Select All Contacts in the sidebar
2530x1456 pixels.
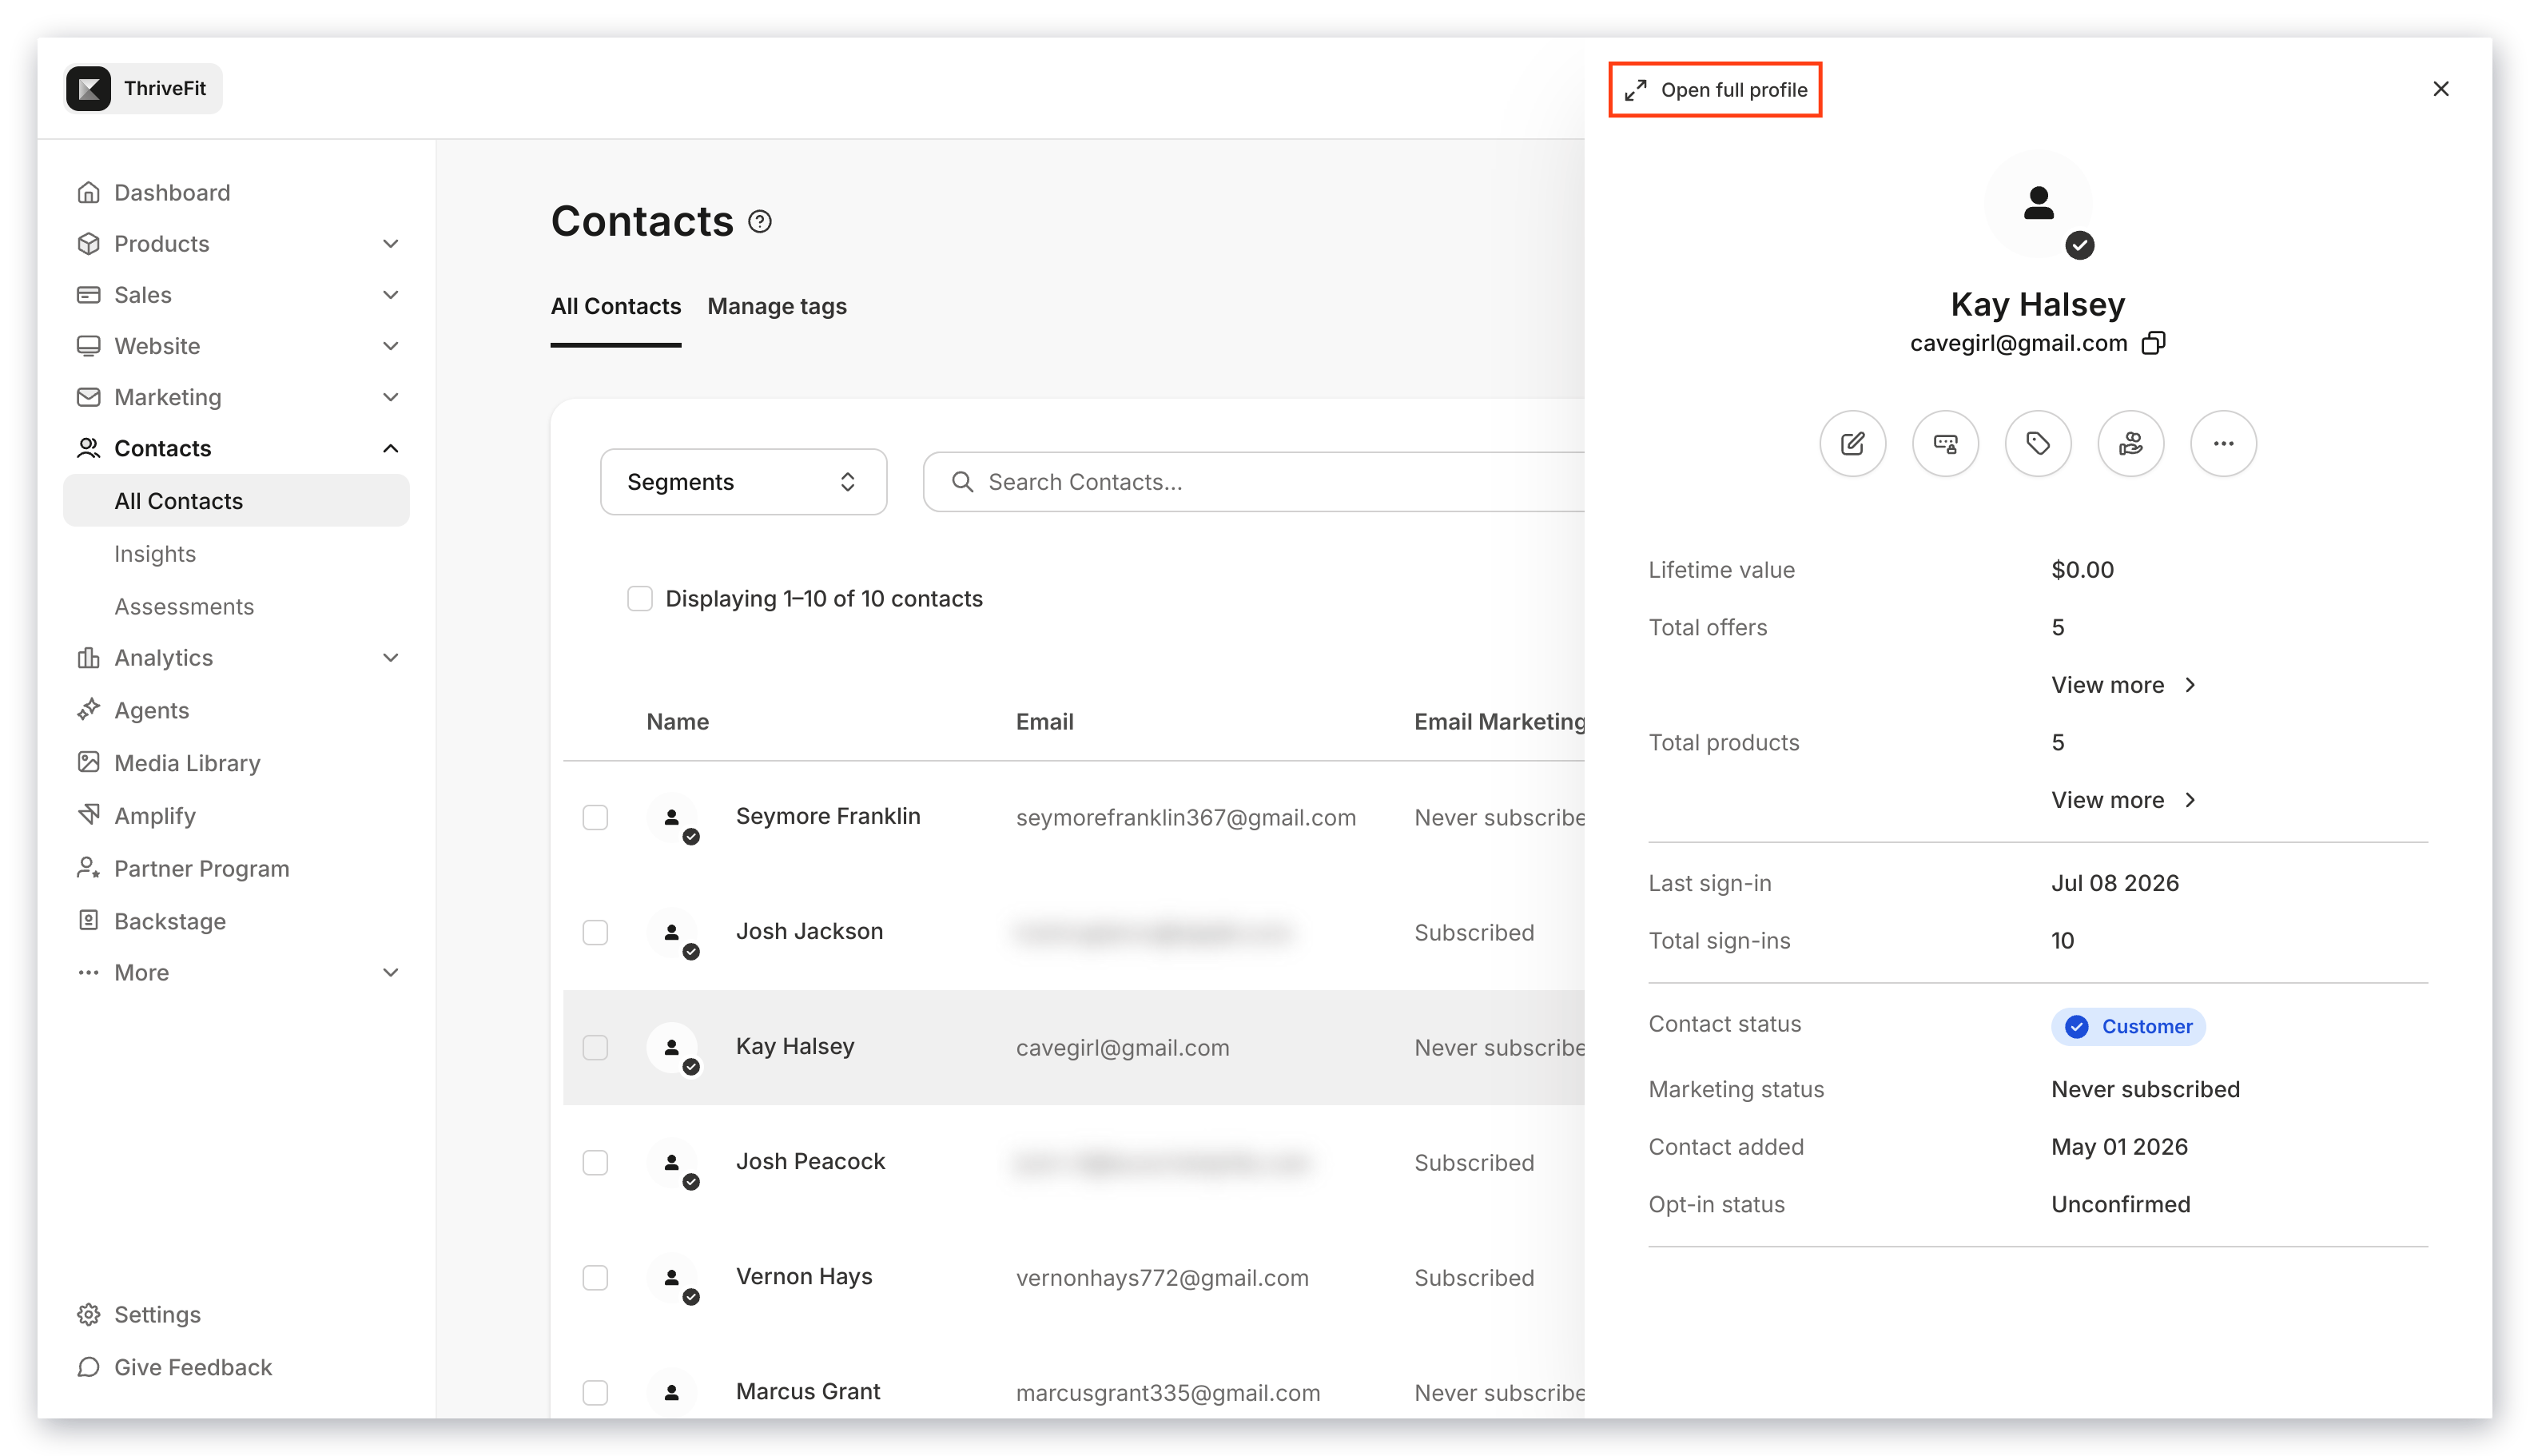tap(236, 501)
